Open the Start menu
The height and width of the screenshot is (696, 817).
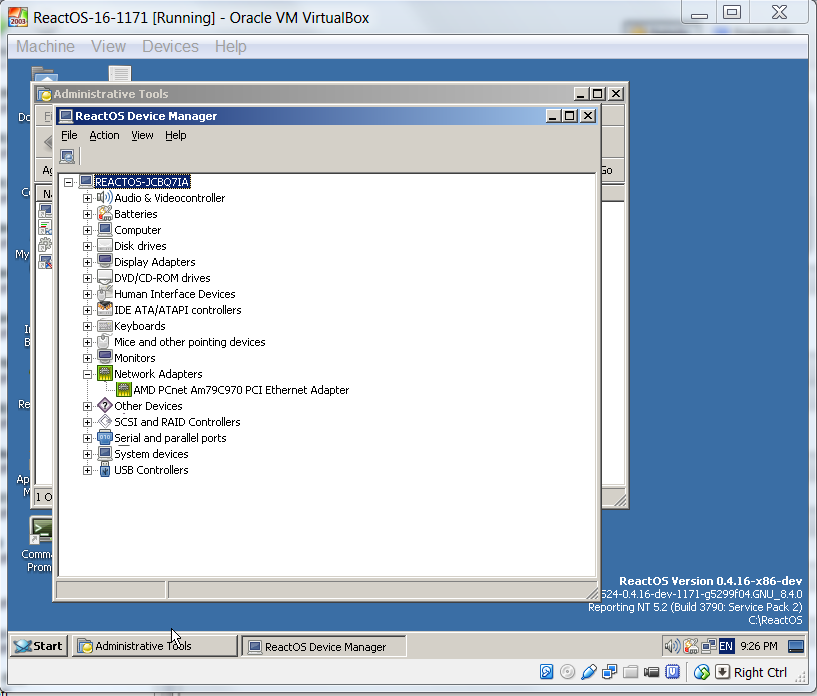point(39,646)
